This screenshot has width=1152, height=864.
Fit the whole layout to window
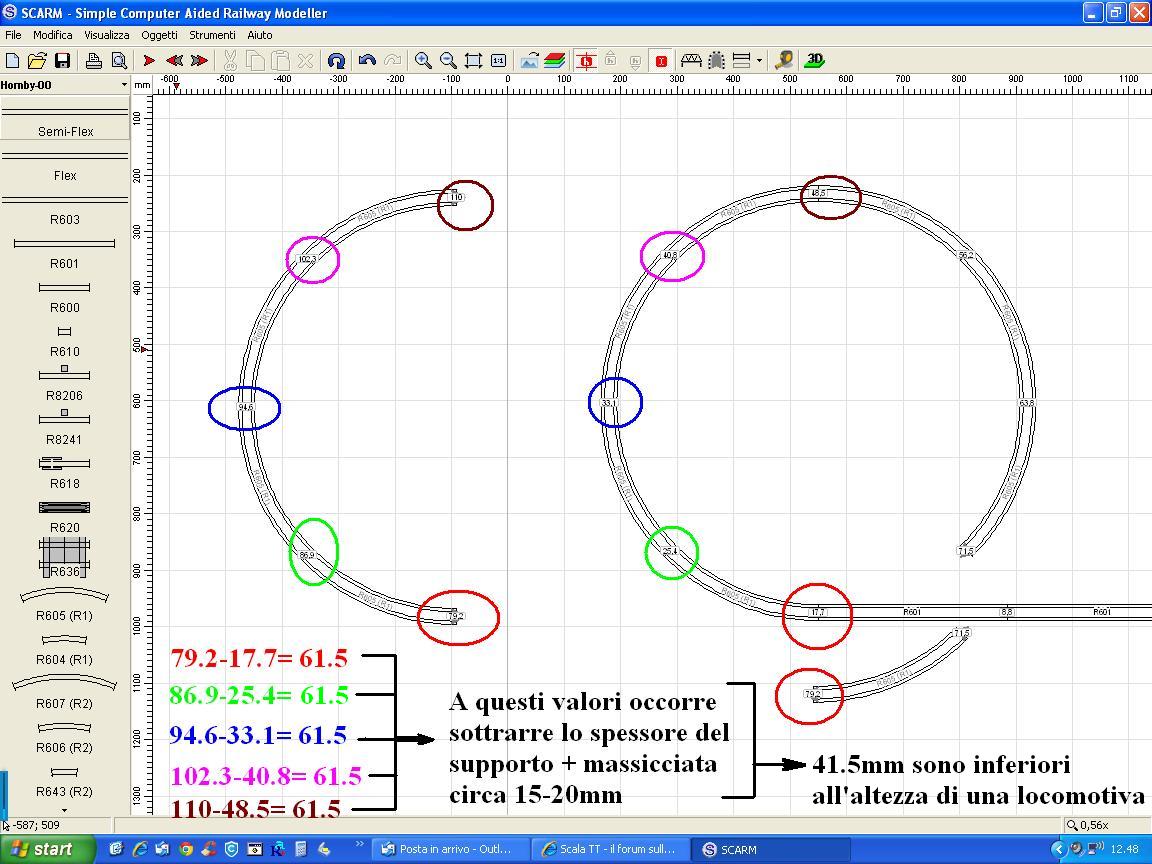pyautogui.click(x=473, y=60)
